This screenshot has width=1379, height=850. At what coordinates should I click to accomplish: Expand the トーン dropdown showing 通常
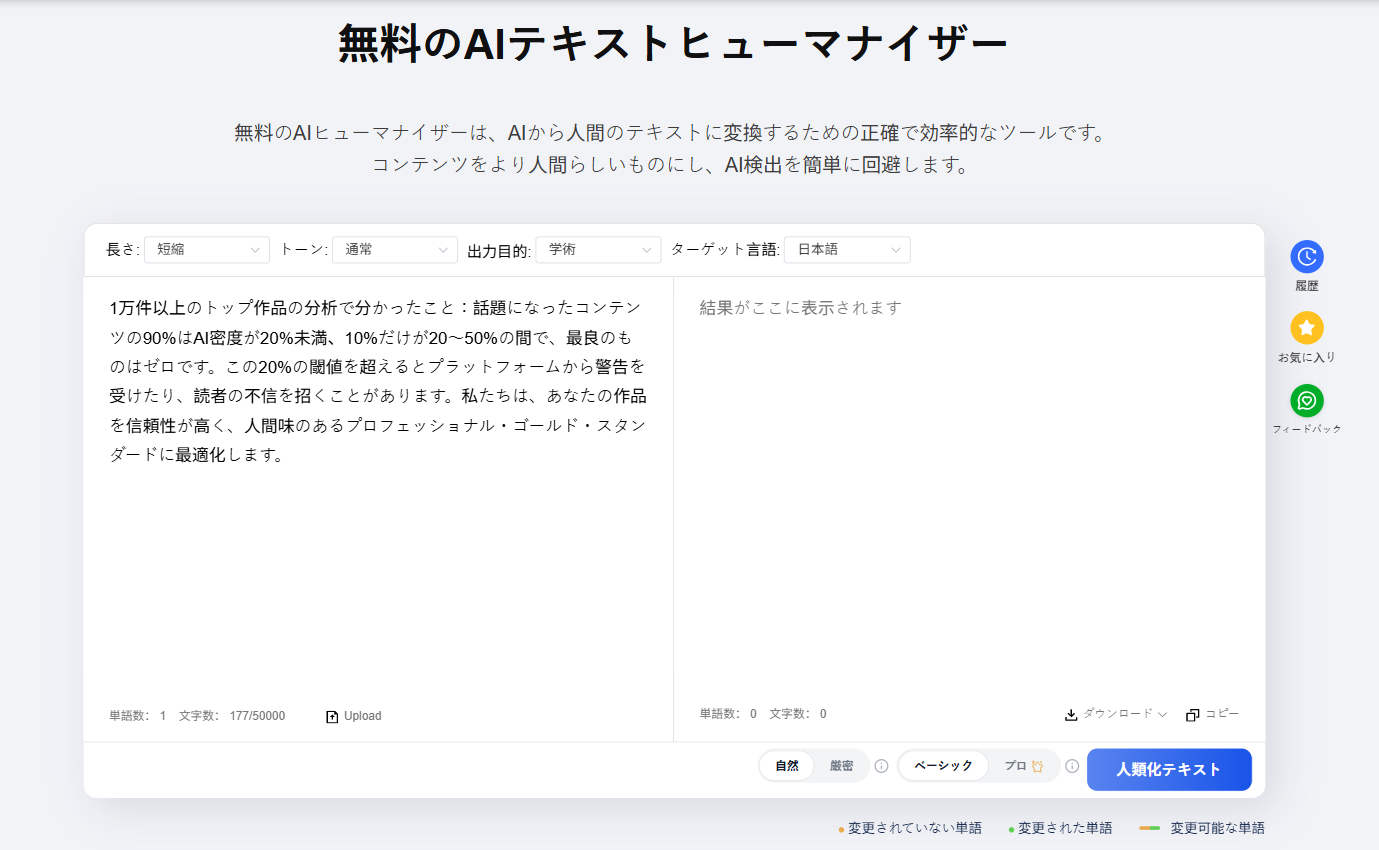[x=395, y=250]
